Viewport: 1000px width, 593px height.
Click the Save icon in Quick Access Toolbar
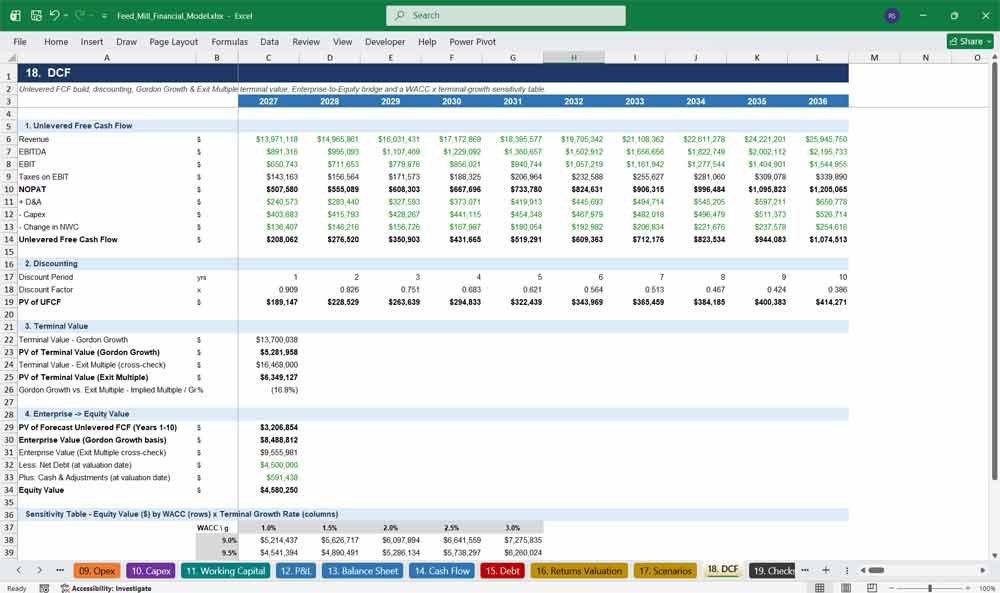point(36,15)
